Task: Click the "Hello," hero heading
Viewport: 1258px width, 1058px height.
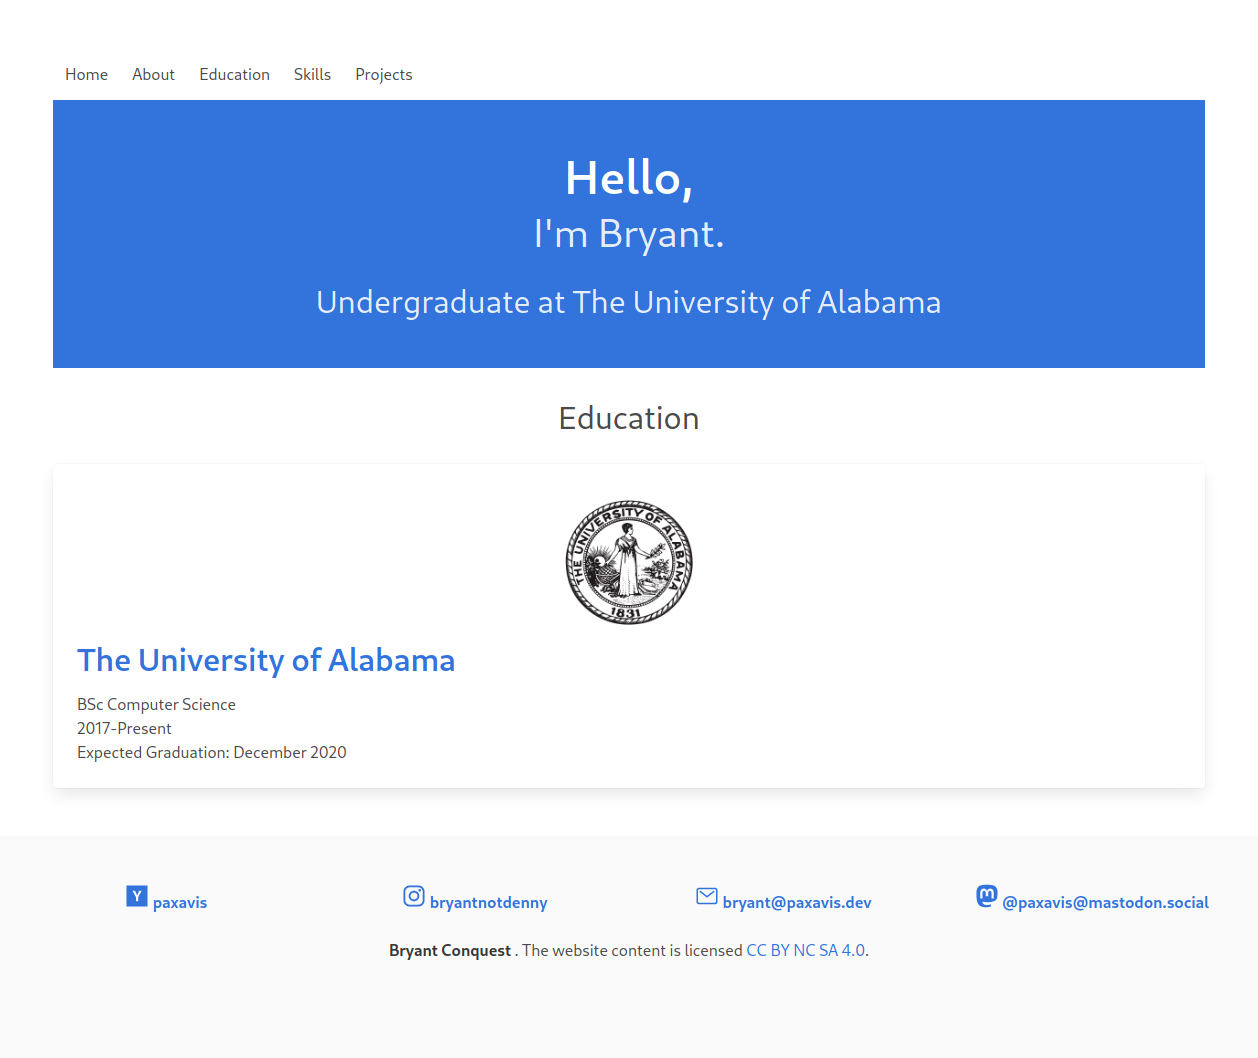Action: tap(629, 178)
